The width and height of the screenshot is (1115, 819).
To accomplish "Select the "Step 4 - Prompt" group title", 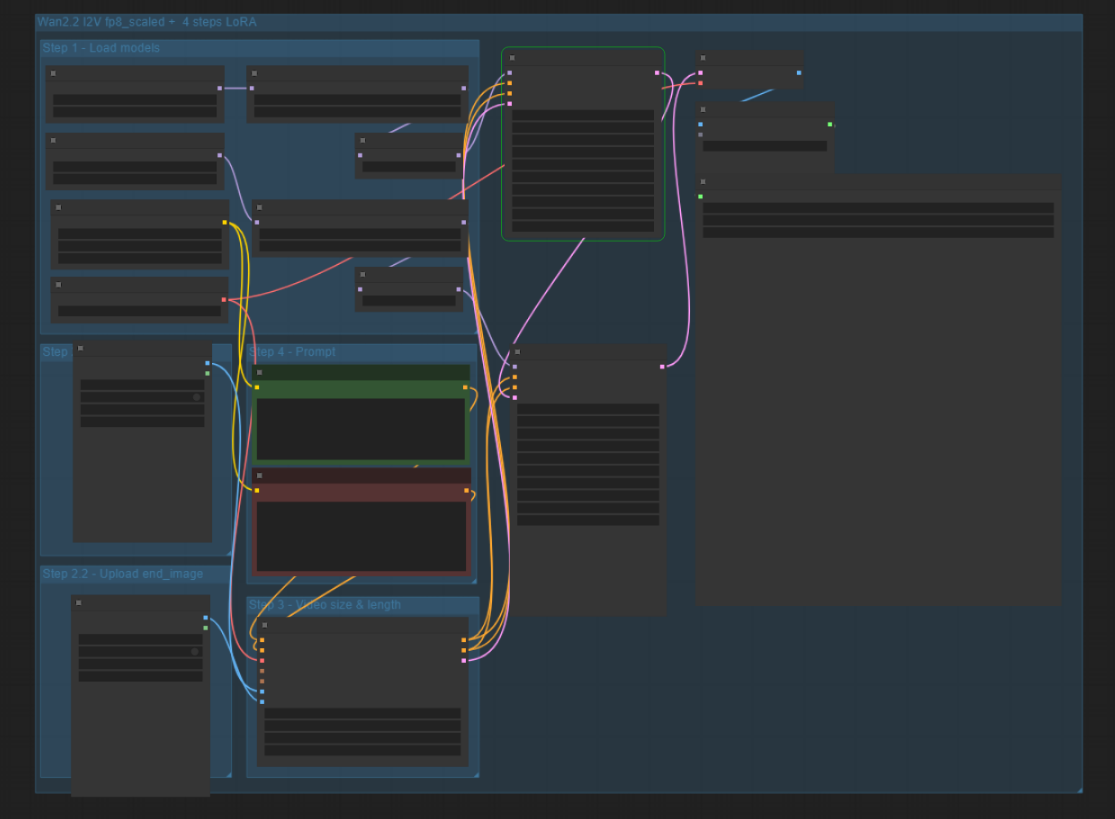I will (292, 352).
